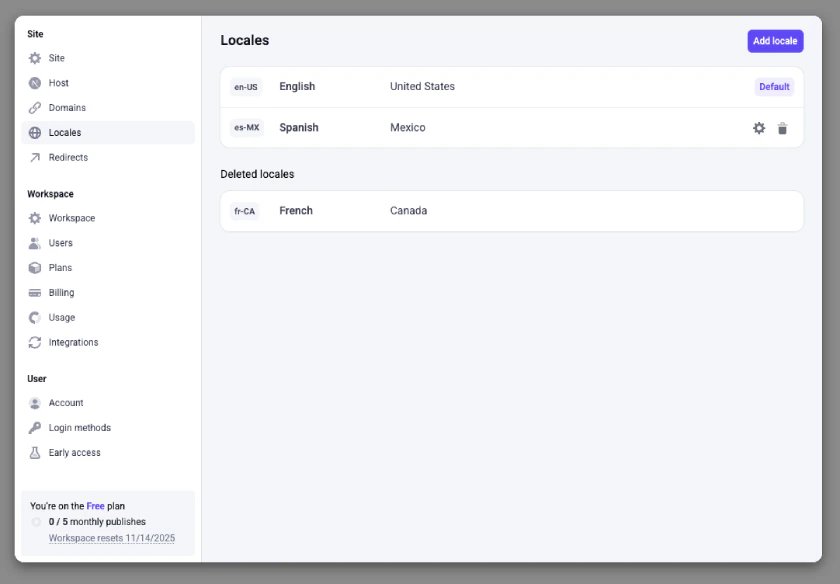This screenshot has height=584, width=840.
Task: Click the Locales globe icon
Action: [x=33, y=132]
